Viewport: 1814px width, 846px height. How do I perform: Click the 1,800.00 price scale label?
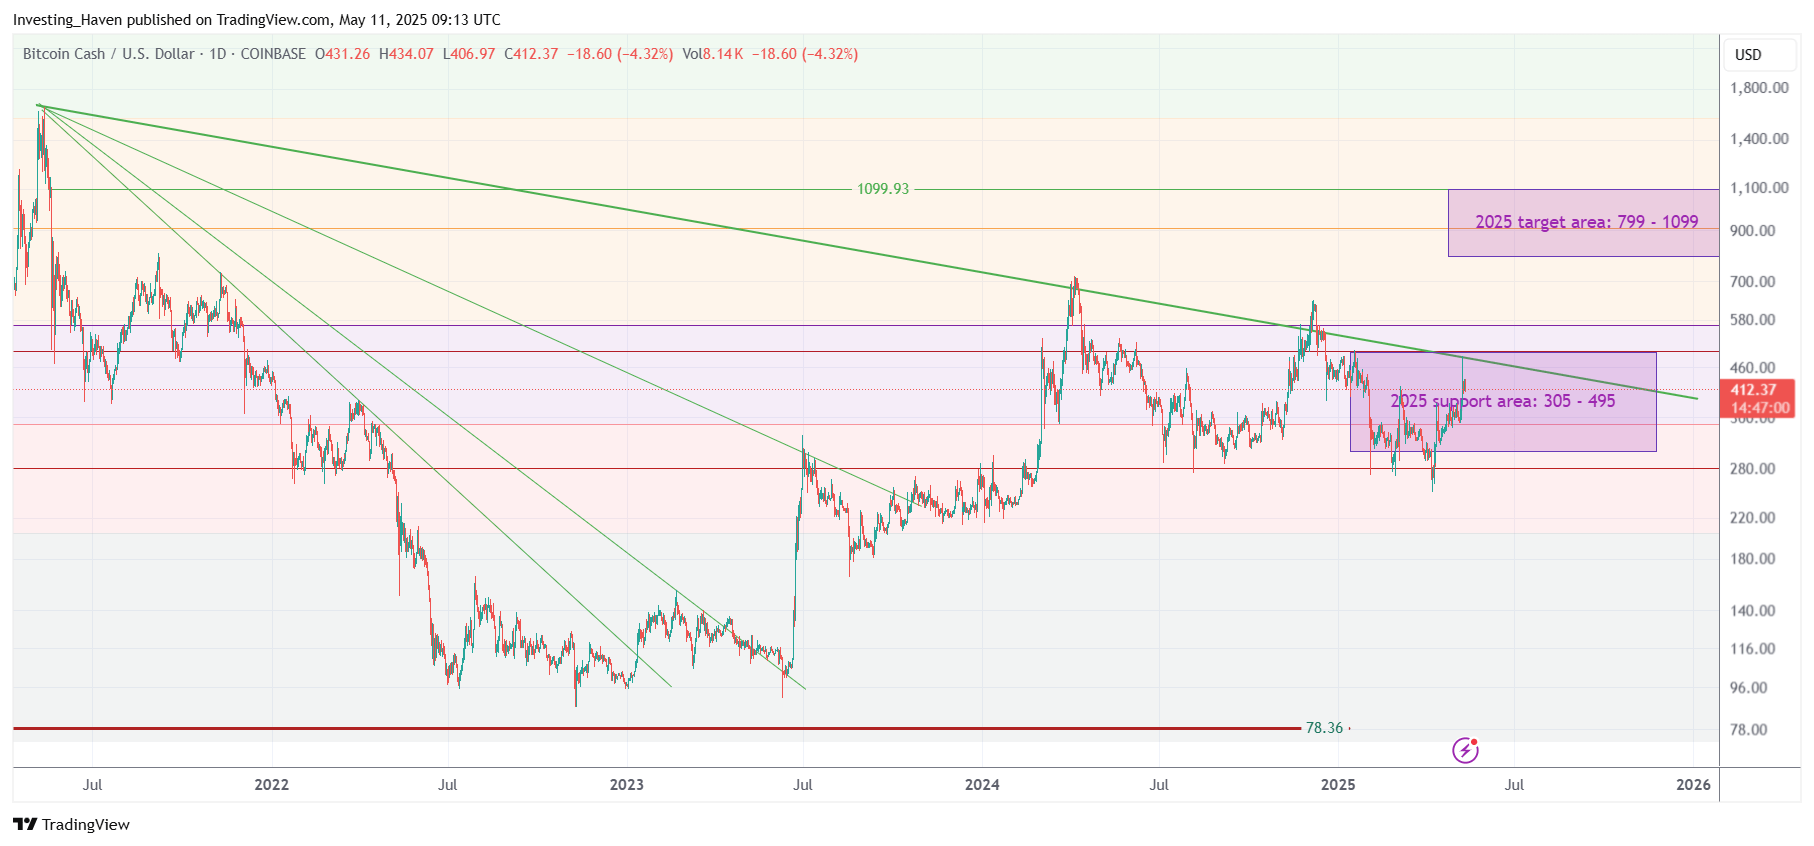[x=1759, y=88]
